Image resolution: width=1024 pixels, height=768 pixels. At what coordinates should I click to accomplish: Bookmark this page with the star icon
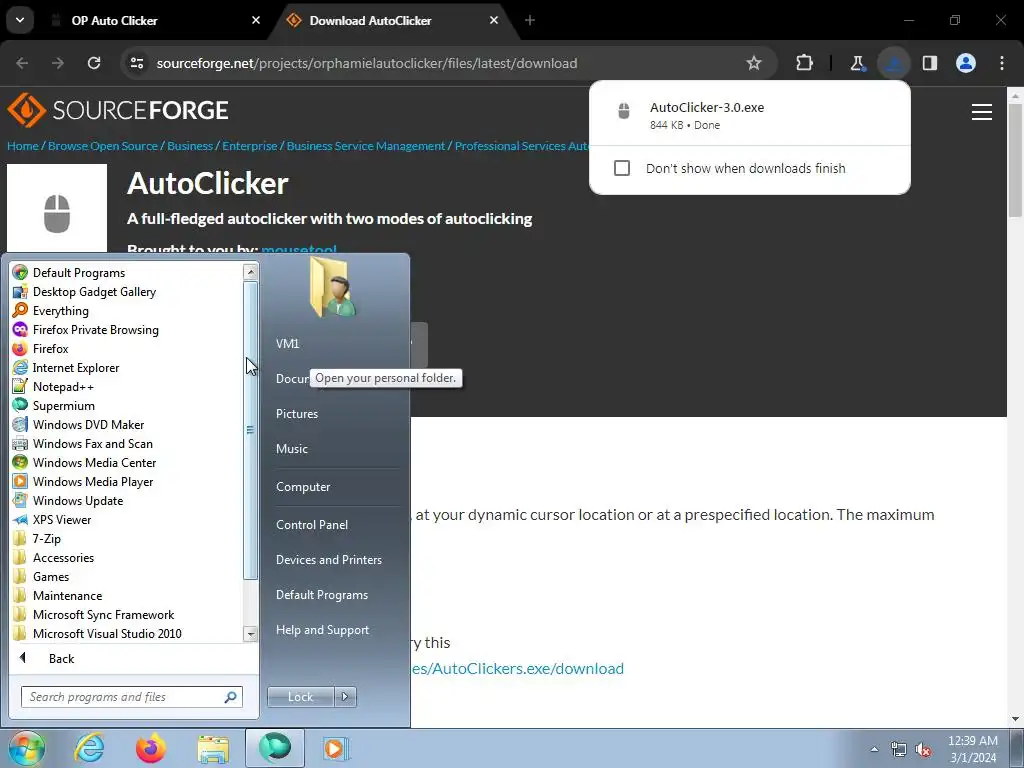[754, 63]
